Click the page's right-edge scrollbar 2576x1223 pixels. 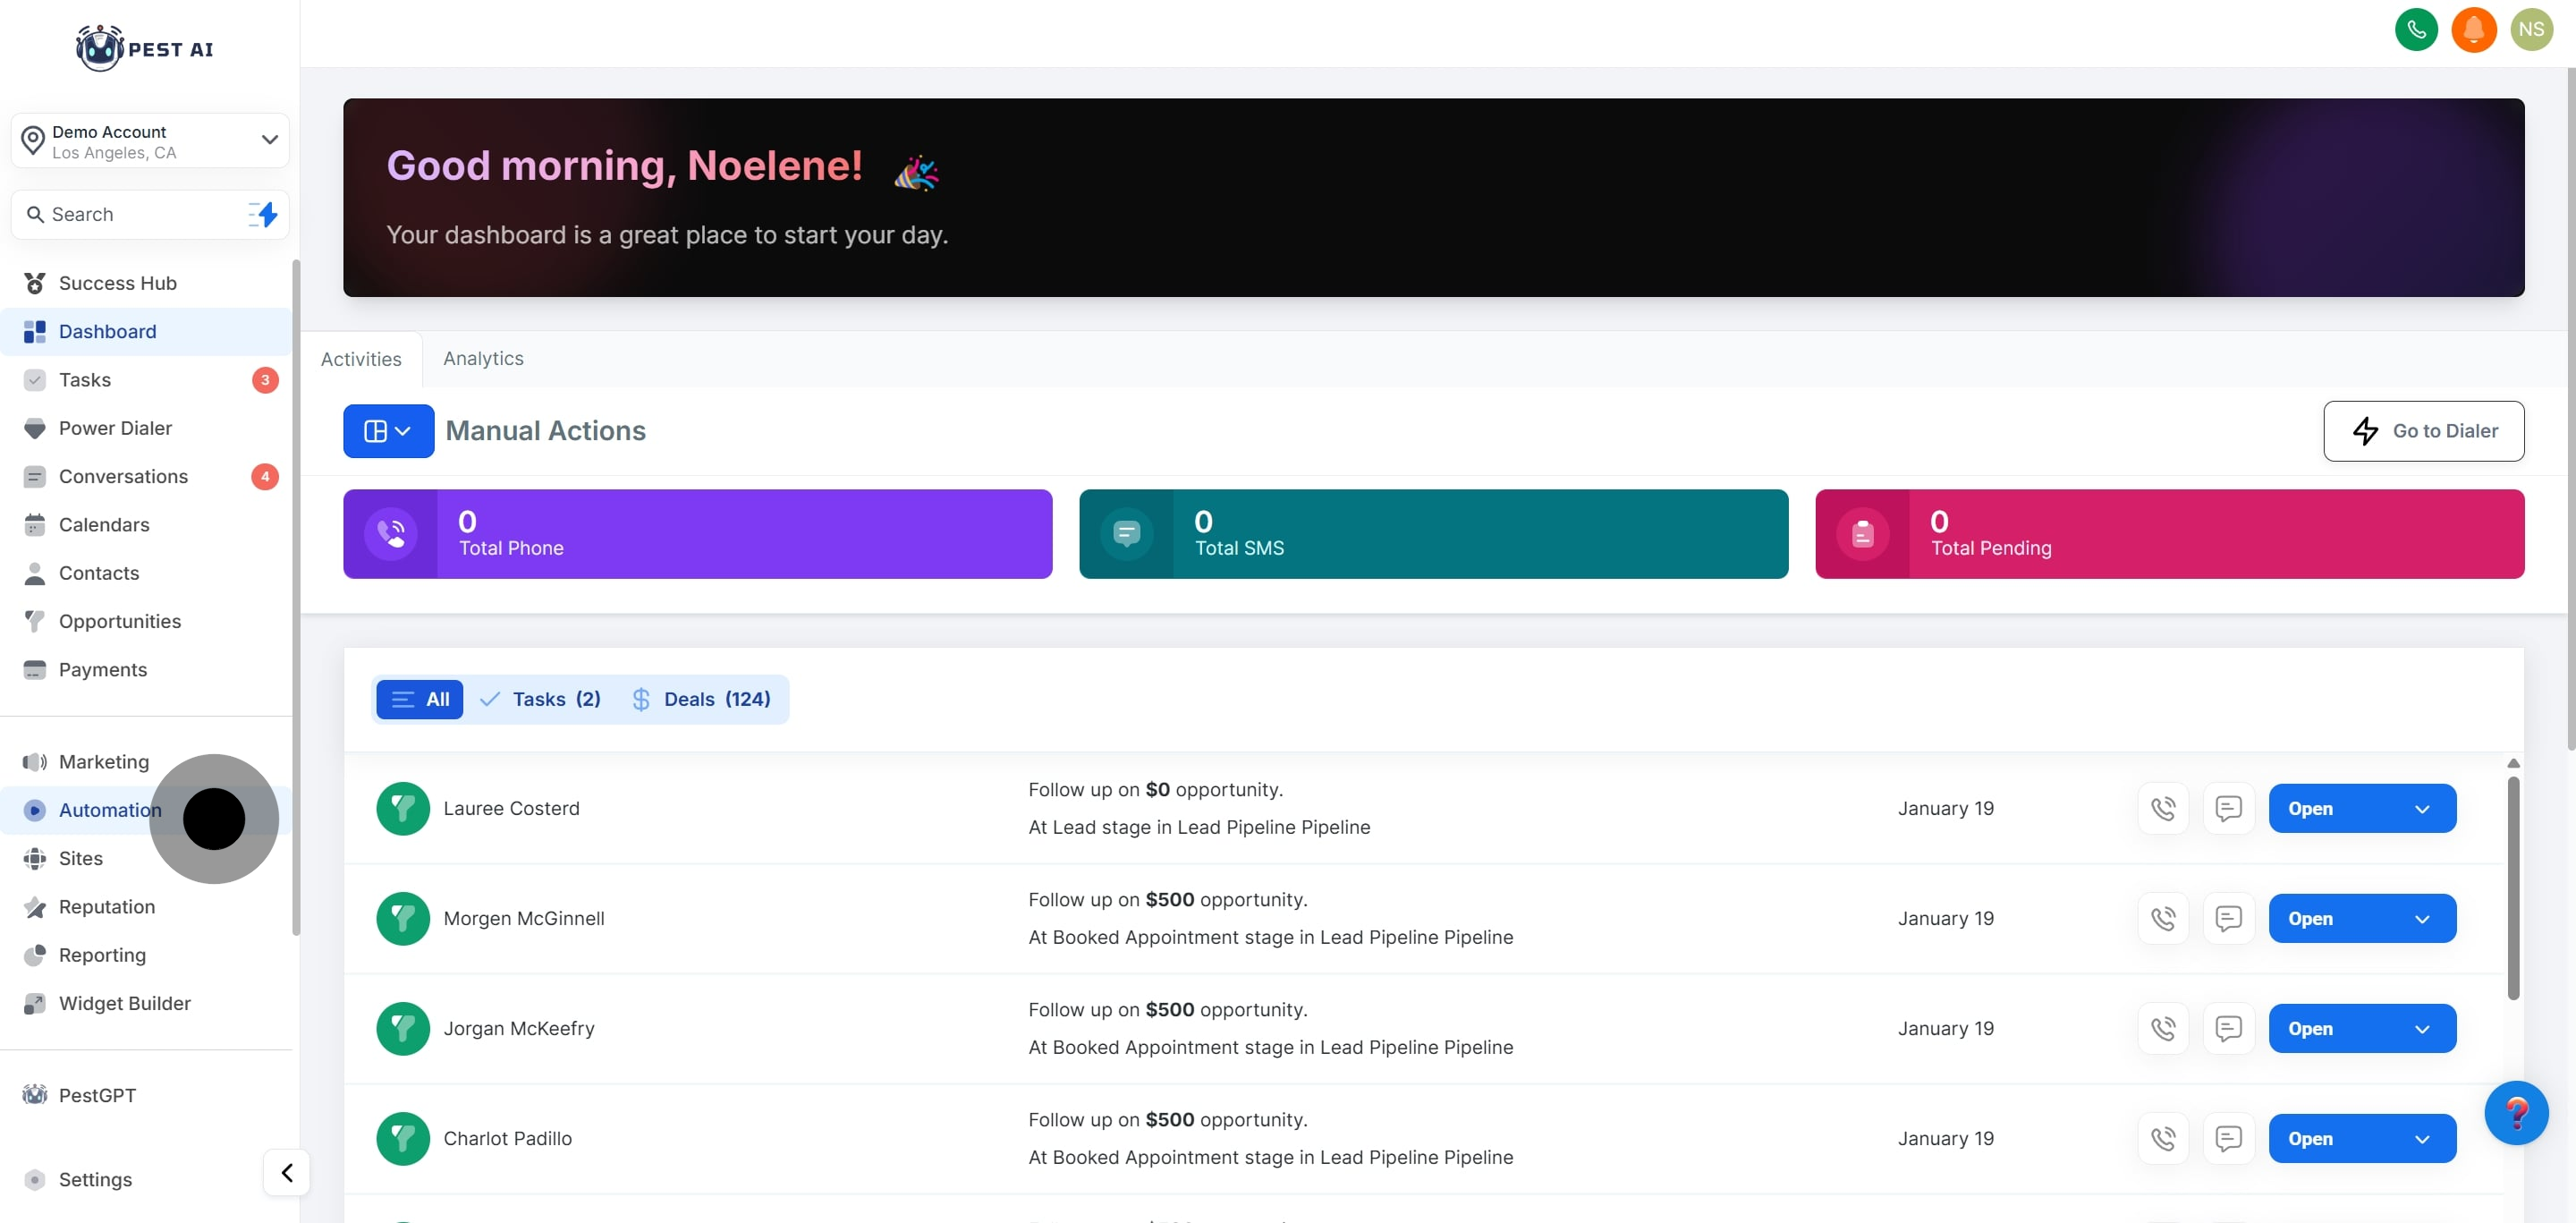click(x=2569, y=410)
